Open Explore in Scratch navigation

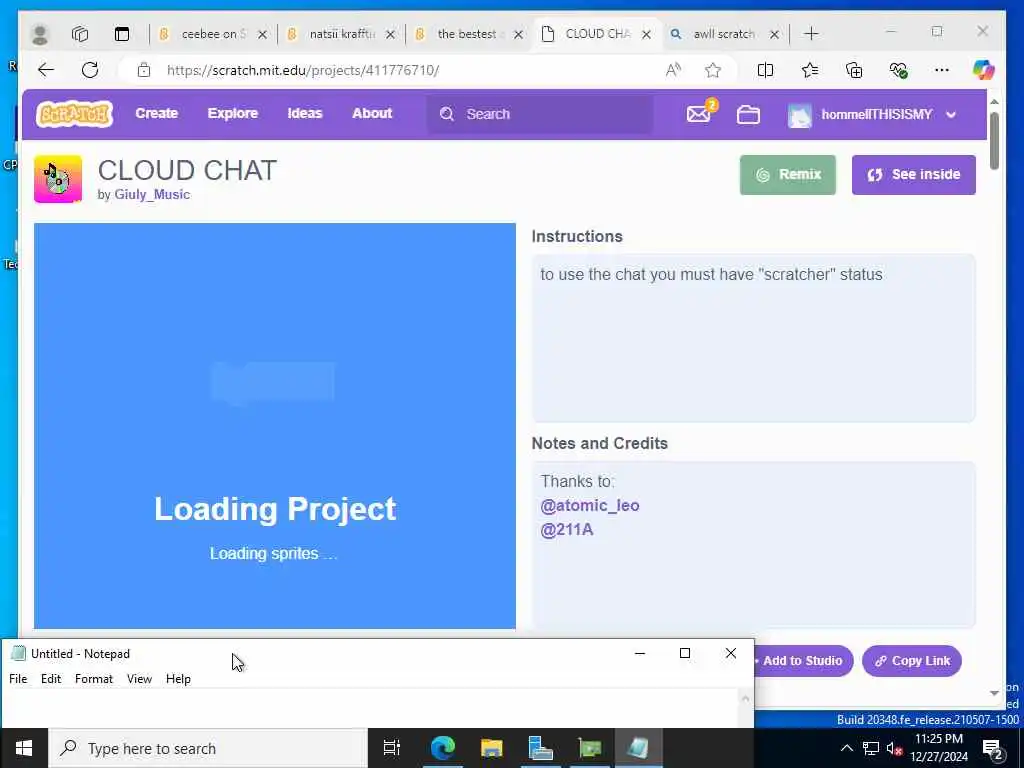tap(233, 114)
